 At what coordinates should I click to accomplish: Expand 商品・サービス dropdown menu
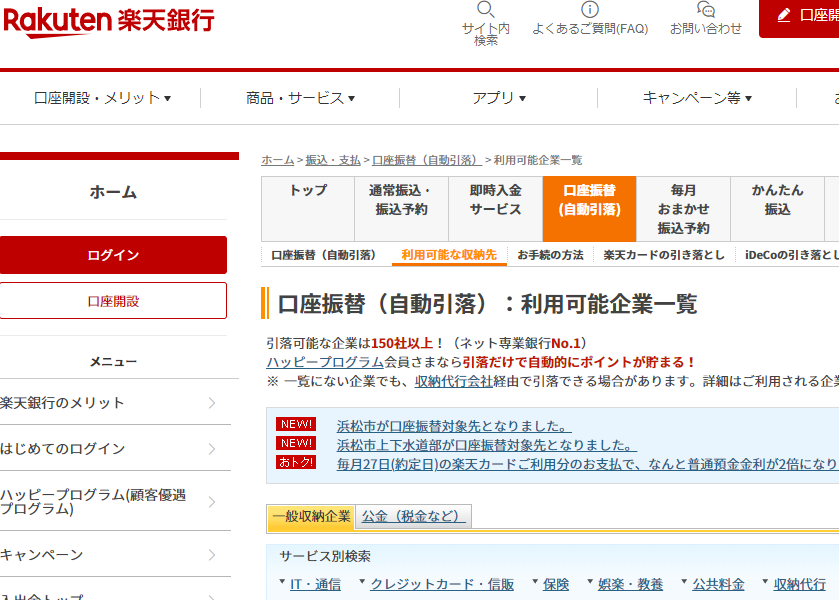[x=300, y=98]
